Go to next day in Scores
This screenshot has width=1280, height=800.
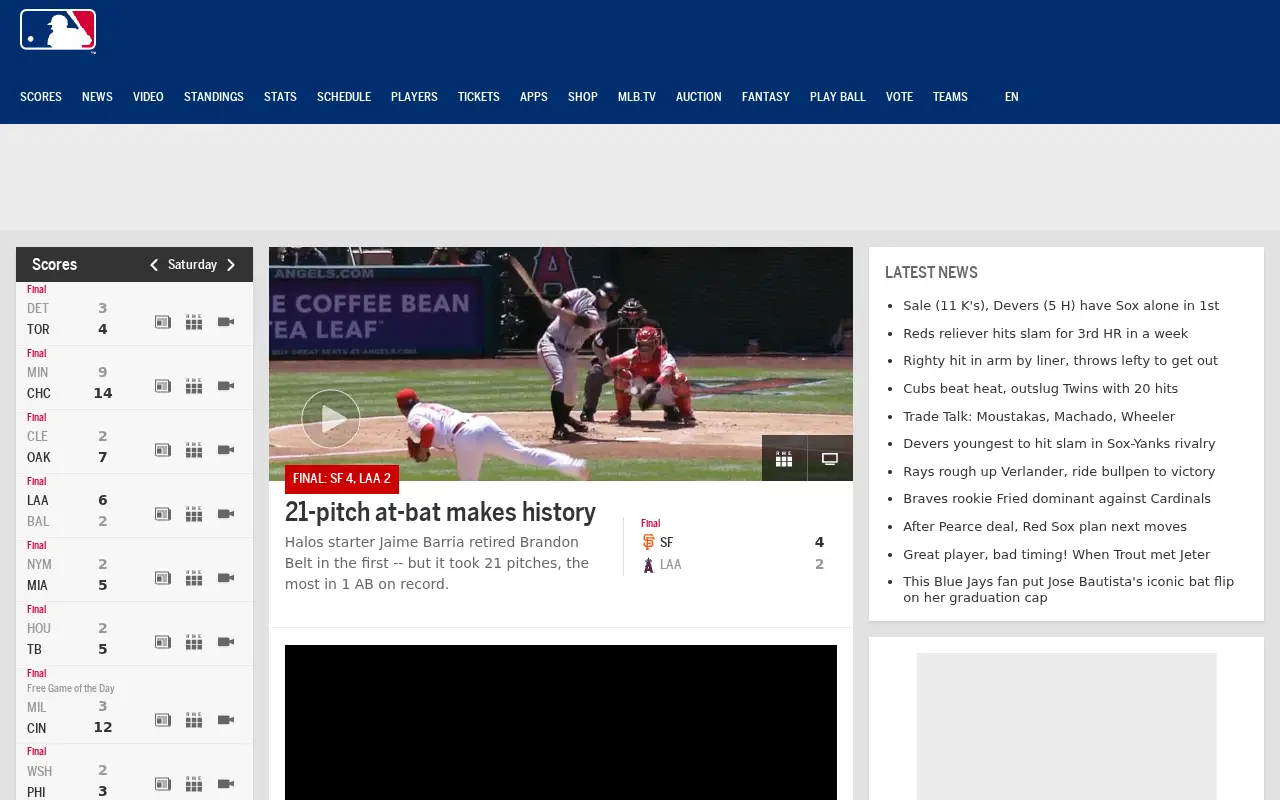[231, 265]
